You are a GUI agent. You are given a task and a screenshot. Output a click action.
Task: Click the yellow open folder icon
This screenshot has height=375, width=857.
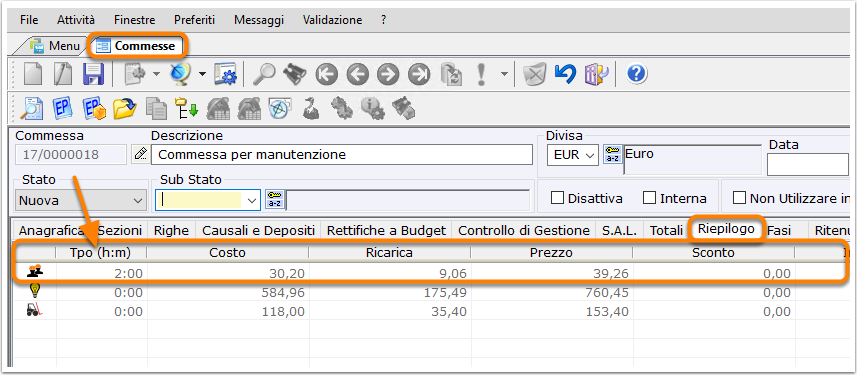click(x=125, y=108)
